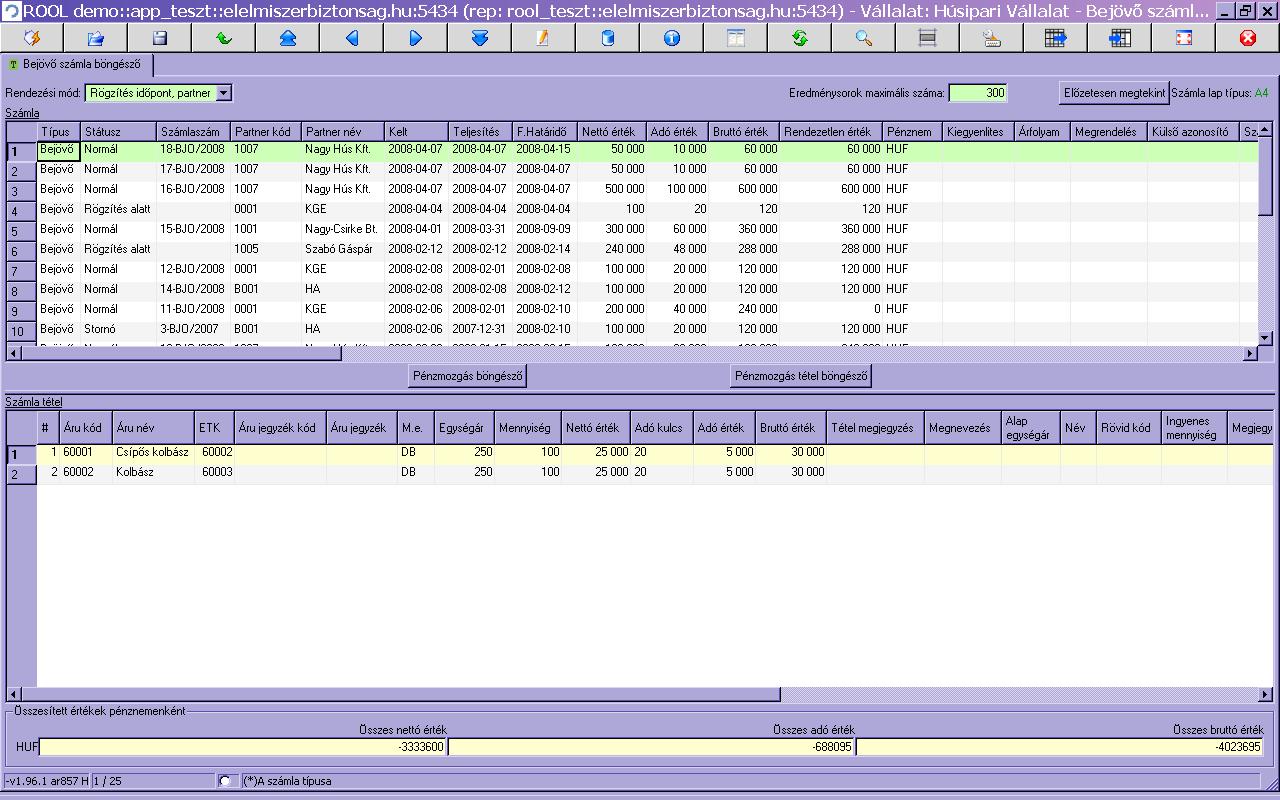1280x800 pixels.
Task: Click the red circular close X icon
Action: [x=1248, y=38]
